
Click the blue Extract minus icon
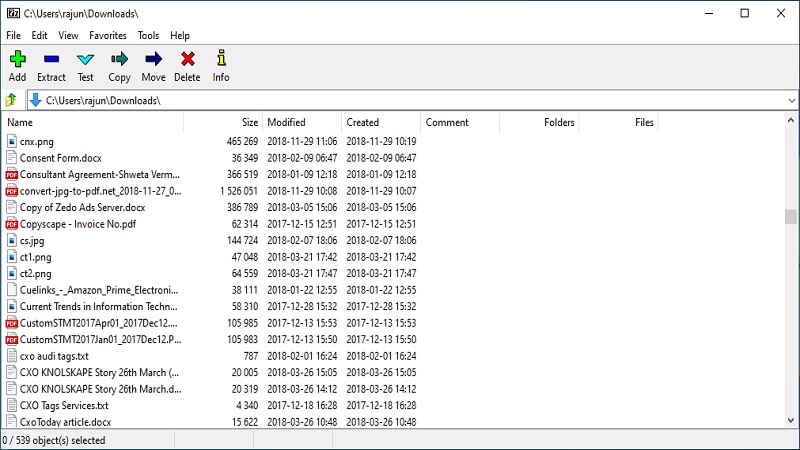pos(51,59)
